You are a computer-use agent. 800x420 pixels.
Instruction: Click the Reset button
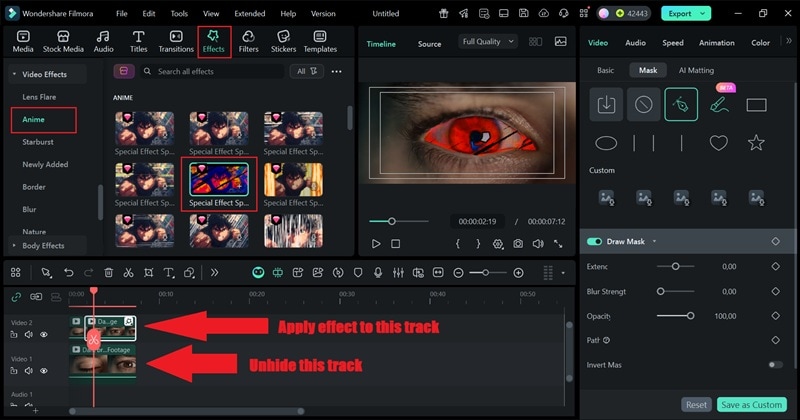pyautogui.click(x=696, y=405)
